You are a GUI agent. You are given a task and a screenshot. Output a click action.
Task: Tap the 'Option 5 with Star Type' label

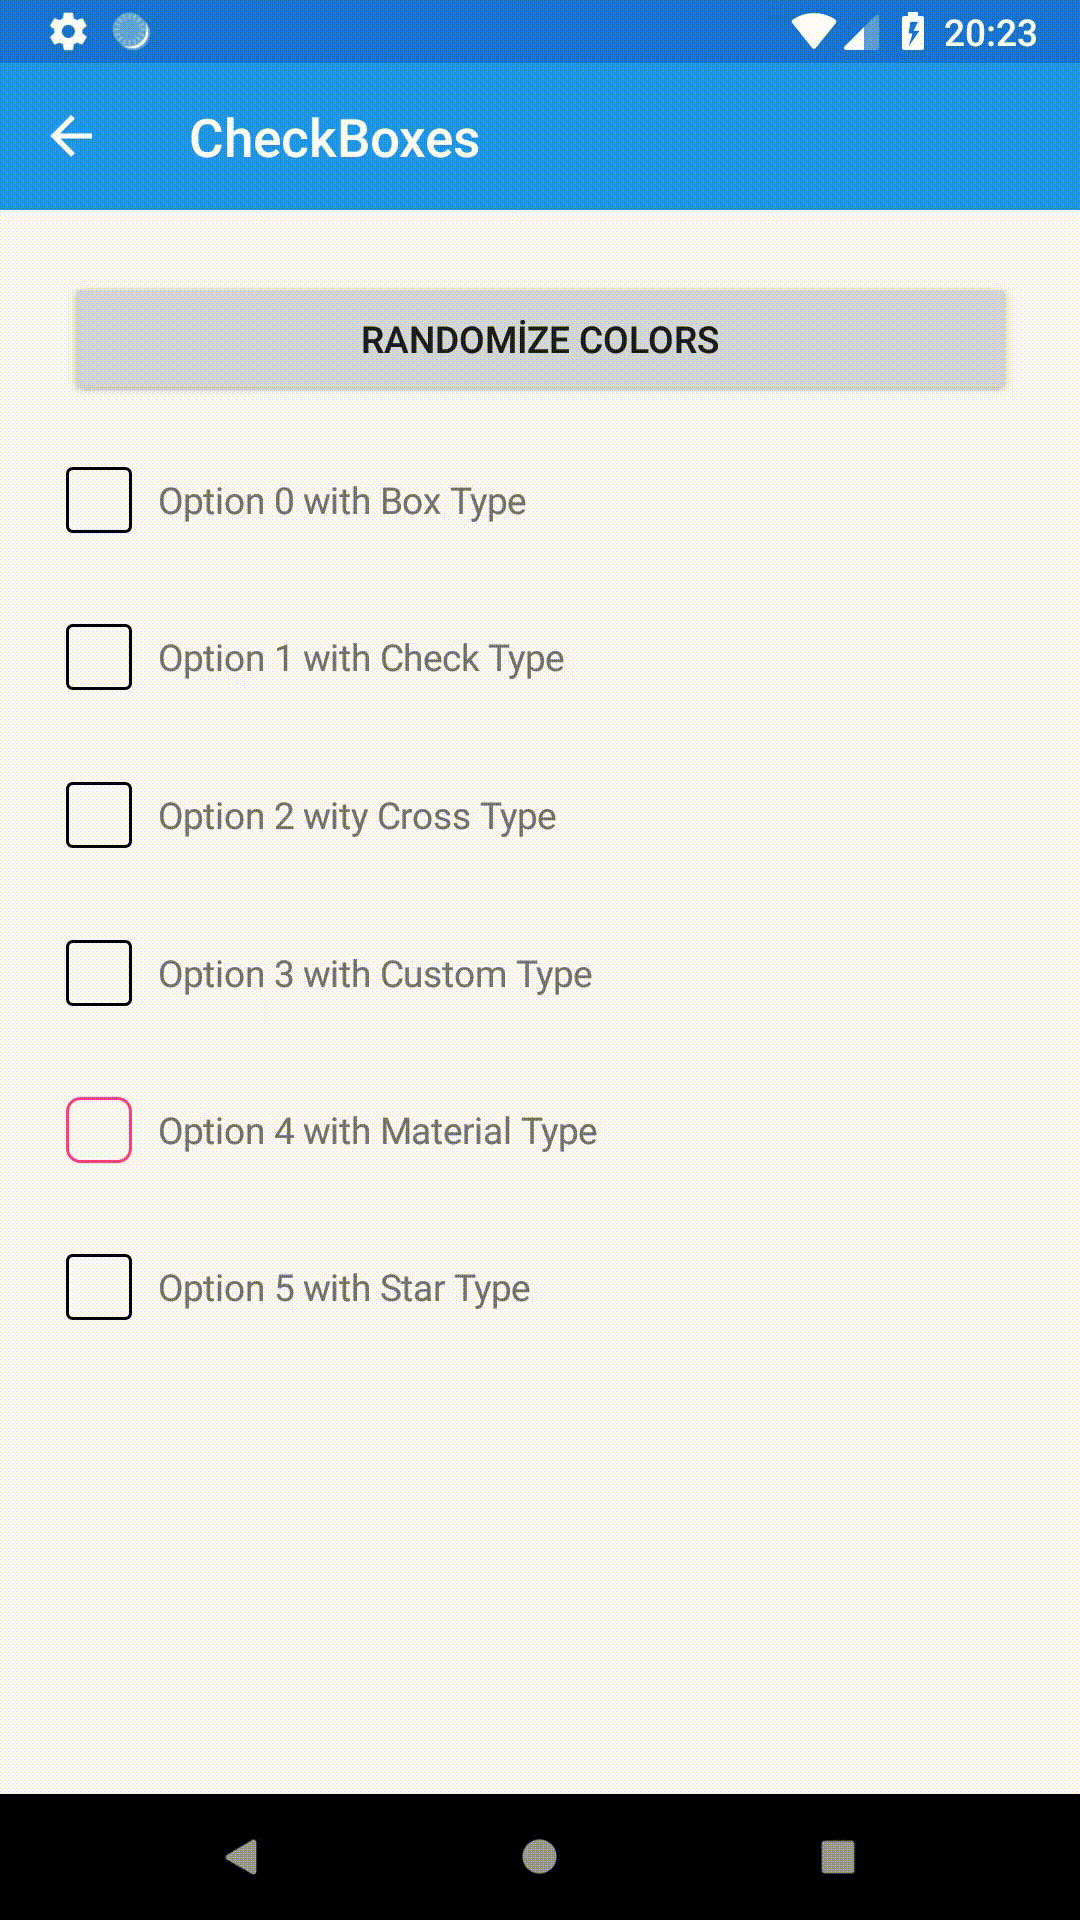345,1289
